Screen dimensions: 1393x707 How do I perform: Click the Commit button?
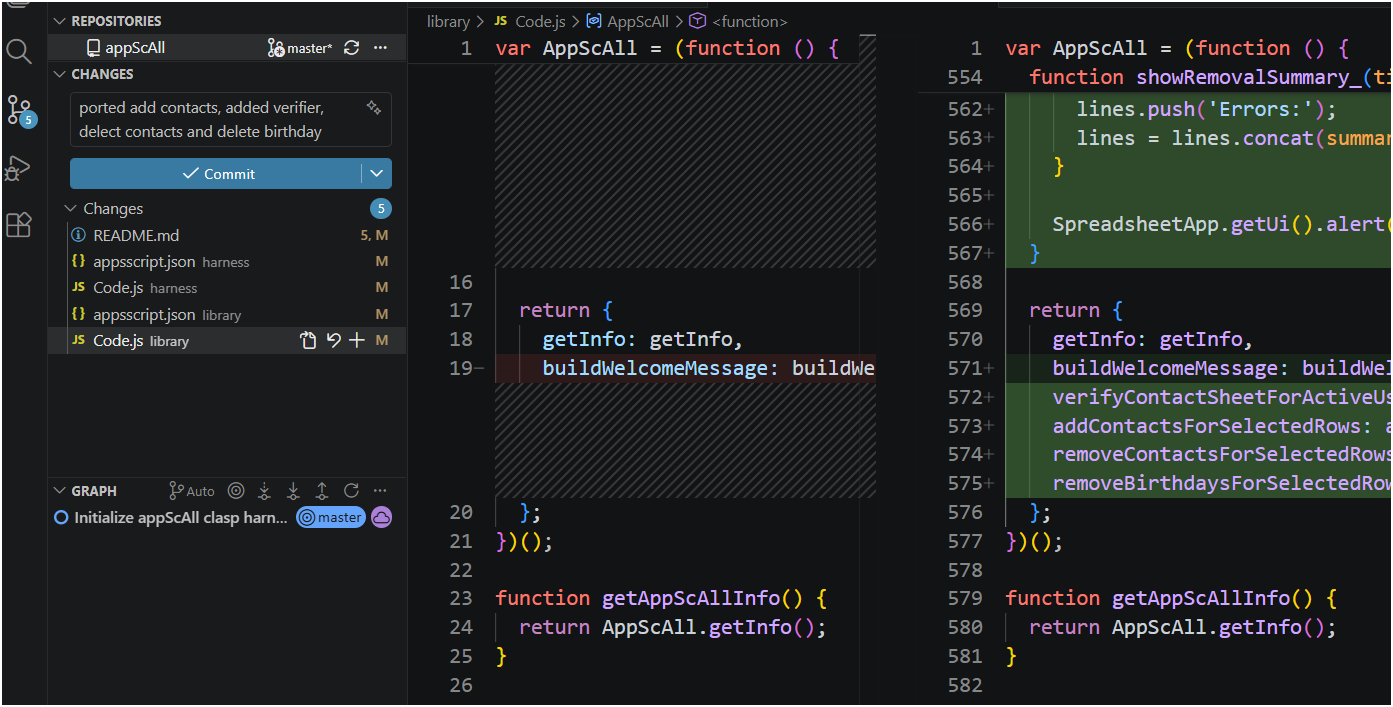[x=216, y=174]
